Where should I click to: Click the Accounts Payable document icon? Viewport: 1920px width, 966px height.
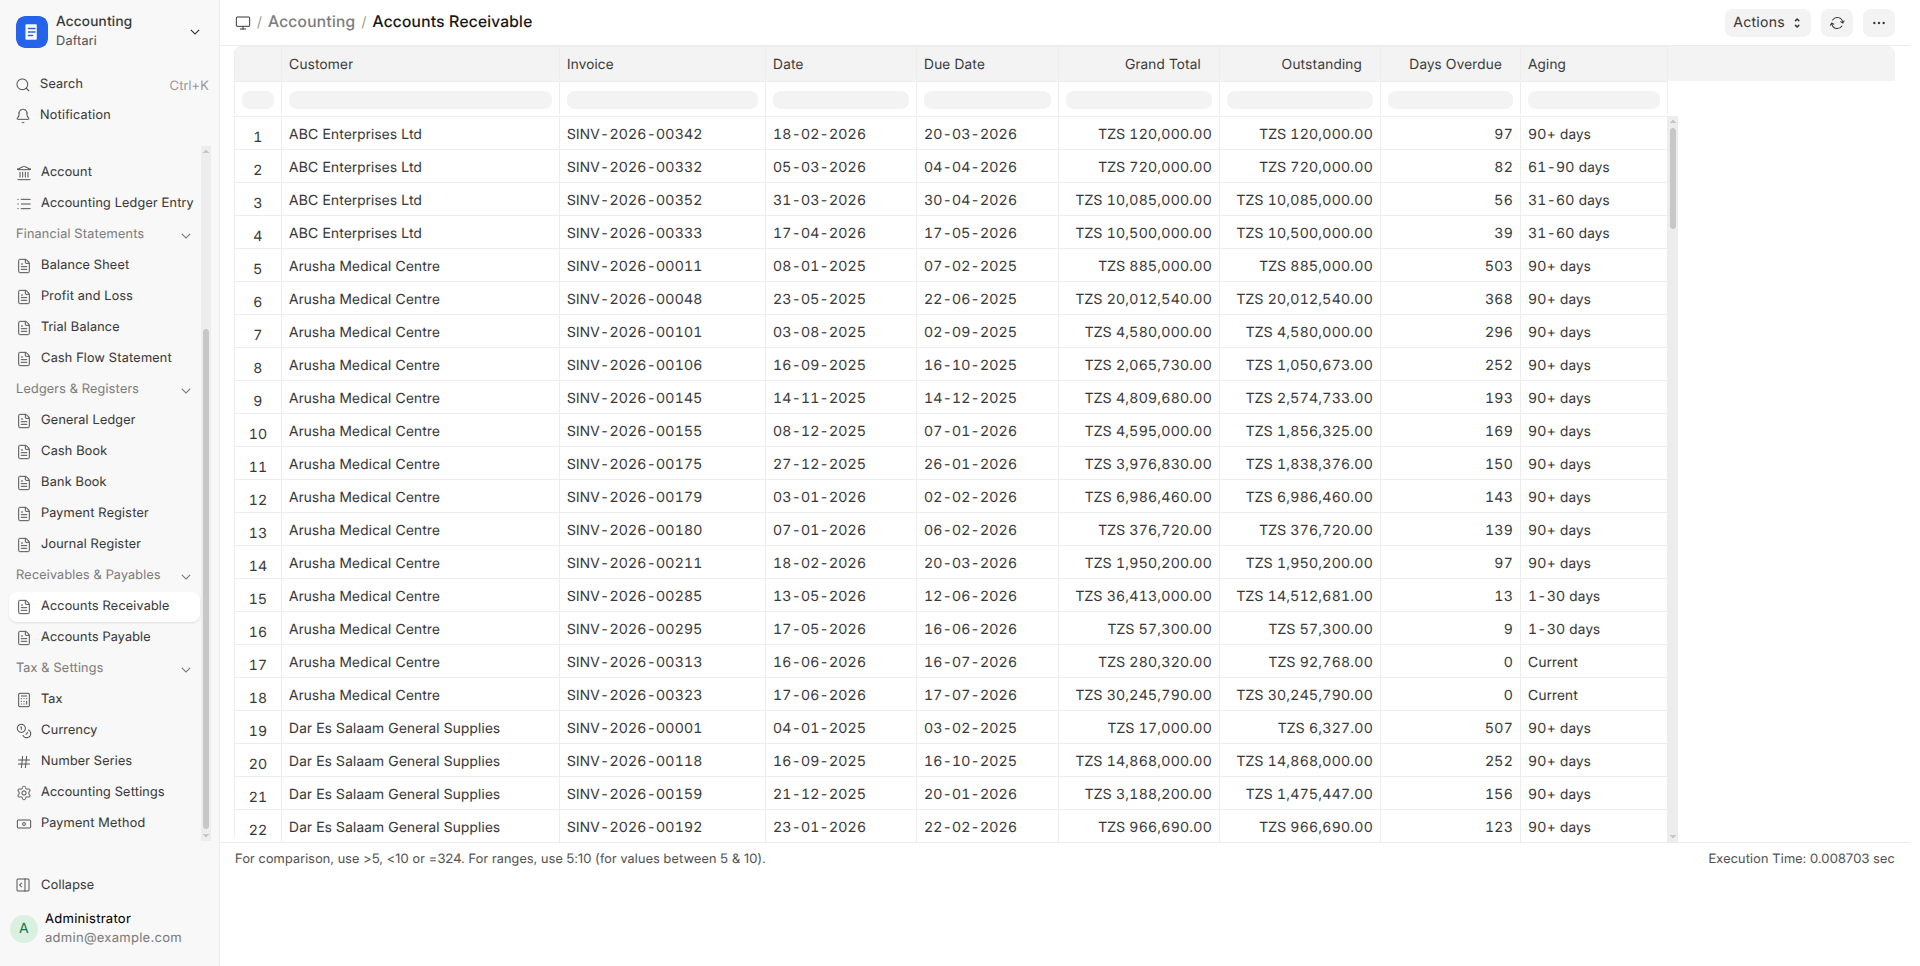[24, 638]
